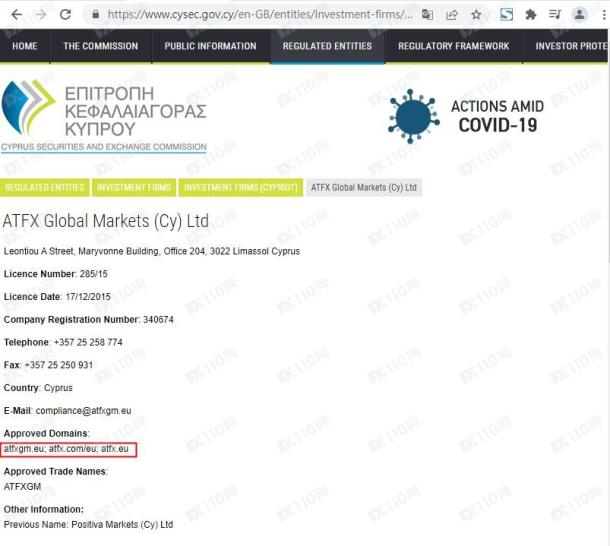Screen dimensions: 610x546
Task: Click ATFX Global Markets (Cy) Ltd breadcrumb
Action: pyautogui.click(x=364, y=188)
